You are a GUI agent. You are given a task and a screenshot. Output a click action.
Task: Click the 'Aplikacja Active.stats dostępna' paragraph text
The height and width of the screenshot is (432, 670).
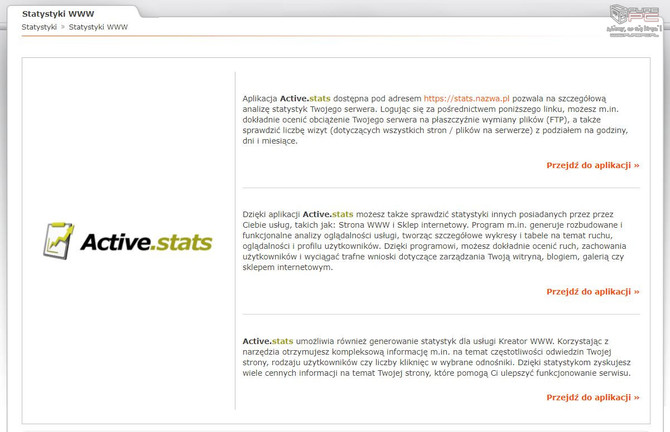coord(435,120)
